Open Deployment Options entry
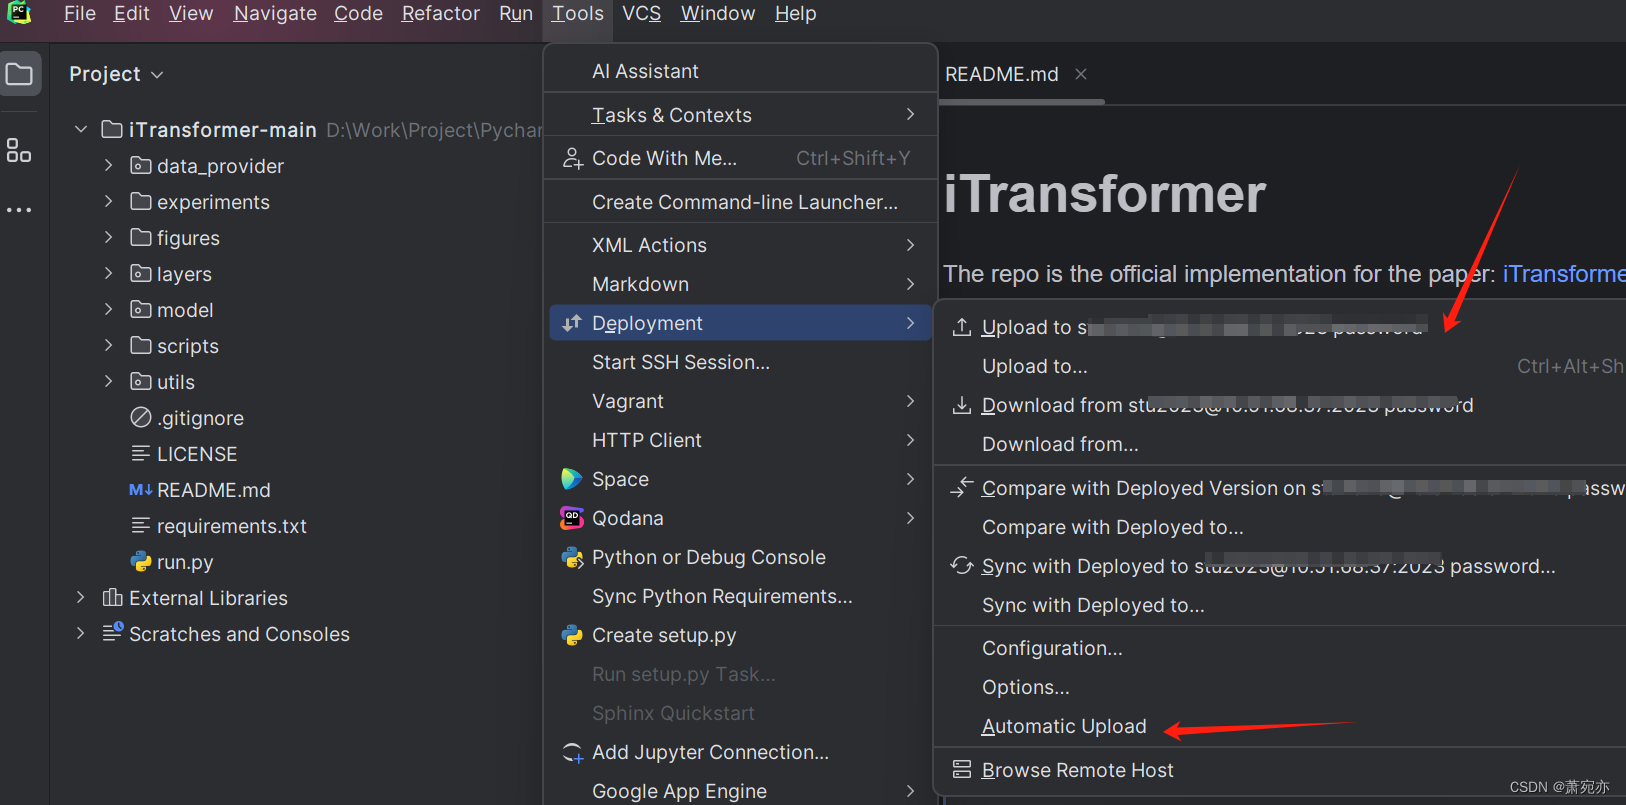This screenshot has width=1626, height=805. [x=1026, y=687]
